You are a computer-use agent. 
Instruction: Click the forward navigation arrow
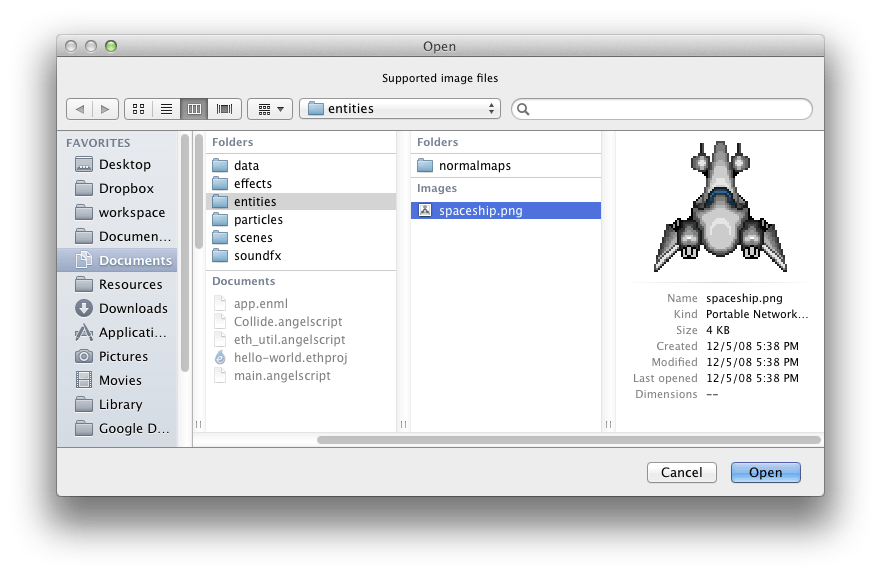pyautogui.click(x=106, y=108)
